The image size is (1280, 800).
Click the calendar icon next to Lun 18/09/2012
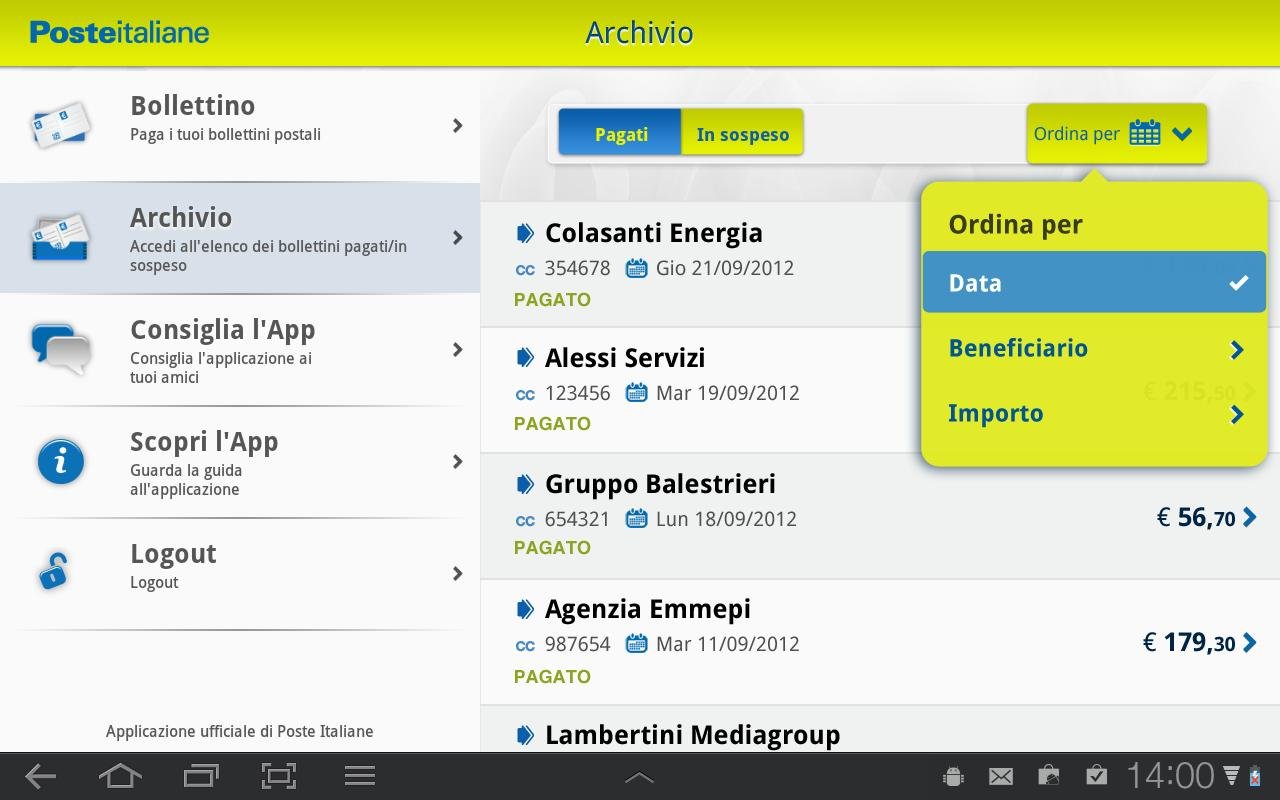(x=636, y=518)
